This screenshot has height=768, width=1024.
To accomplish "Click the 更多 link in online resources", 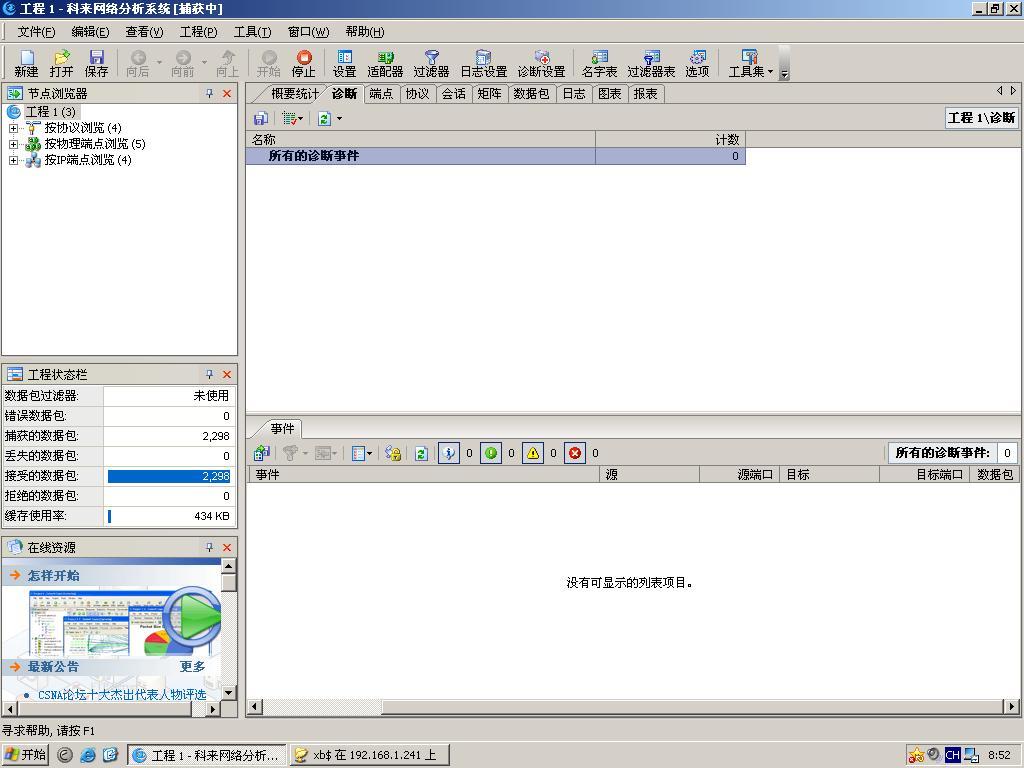I will pyautogui.click(x=192, y=667).
